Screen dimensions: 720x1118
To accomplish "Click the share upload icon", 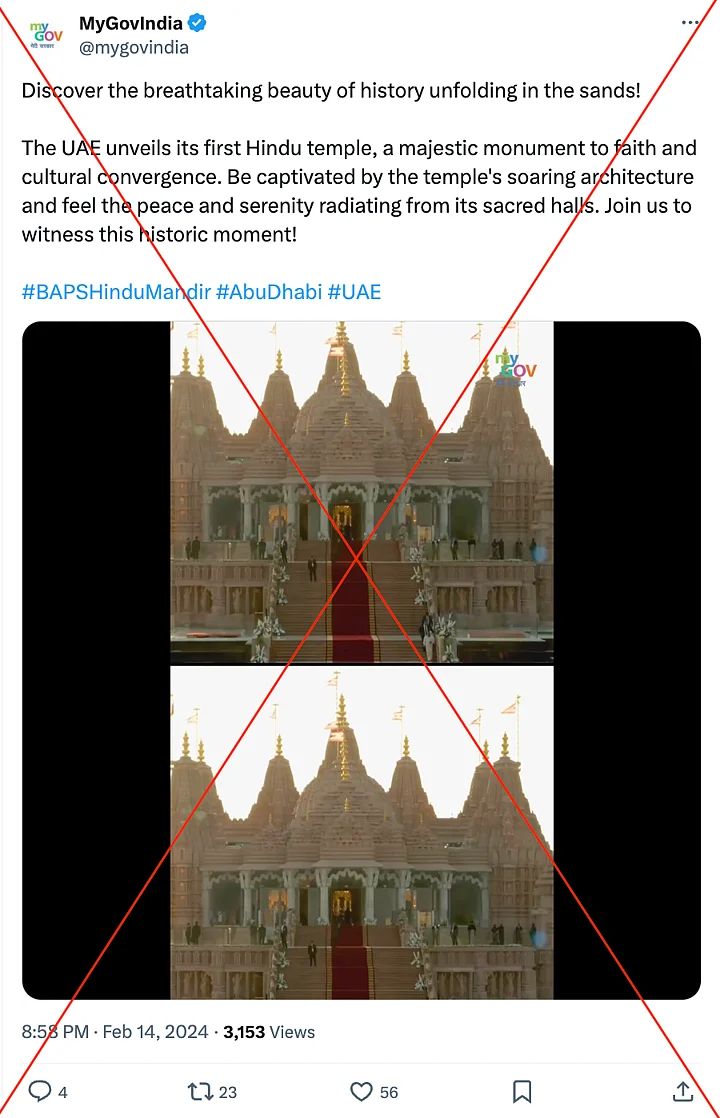I will click(x=682, y=1091).
